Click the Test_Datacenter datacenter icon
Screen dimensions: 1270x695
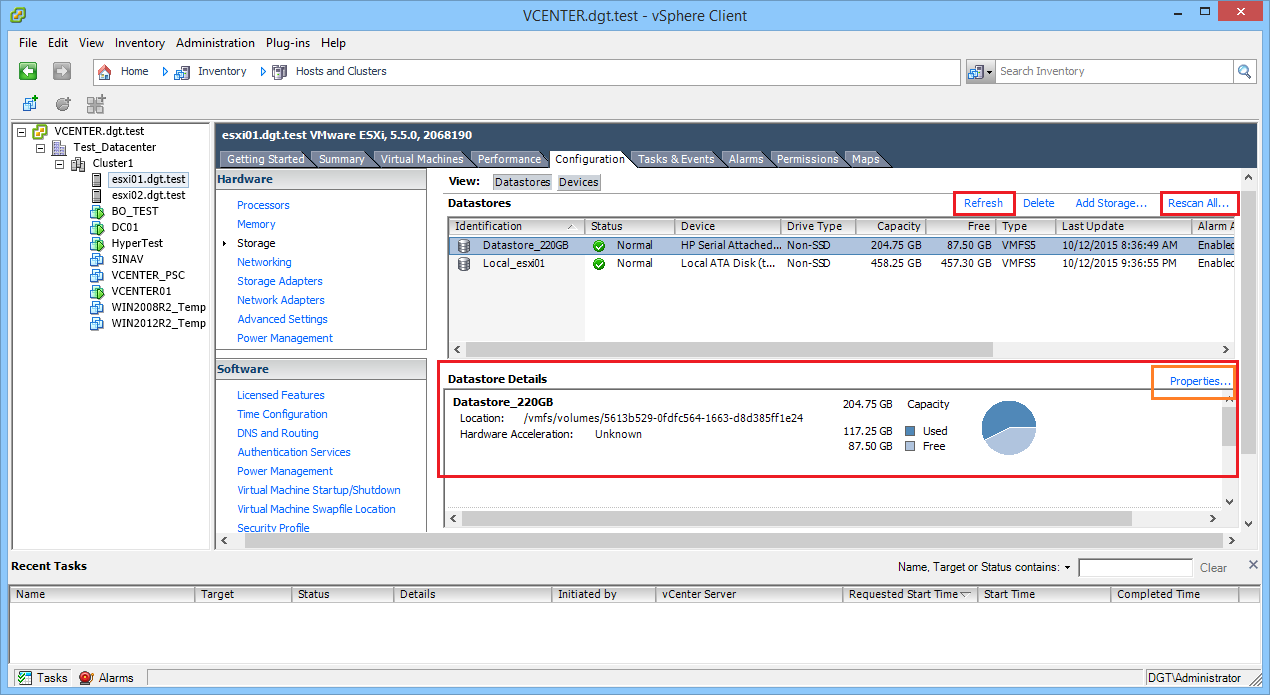point(60,147)
